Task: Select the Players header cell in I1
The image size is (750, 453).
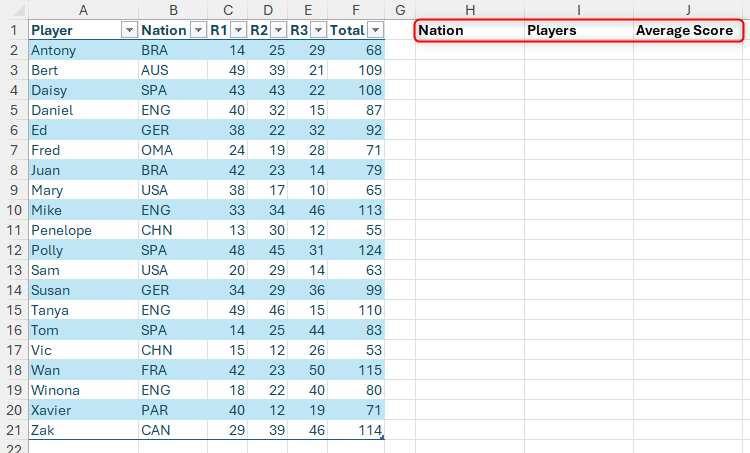Action: coord(578,30)
